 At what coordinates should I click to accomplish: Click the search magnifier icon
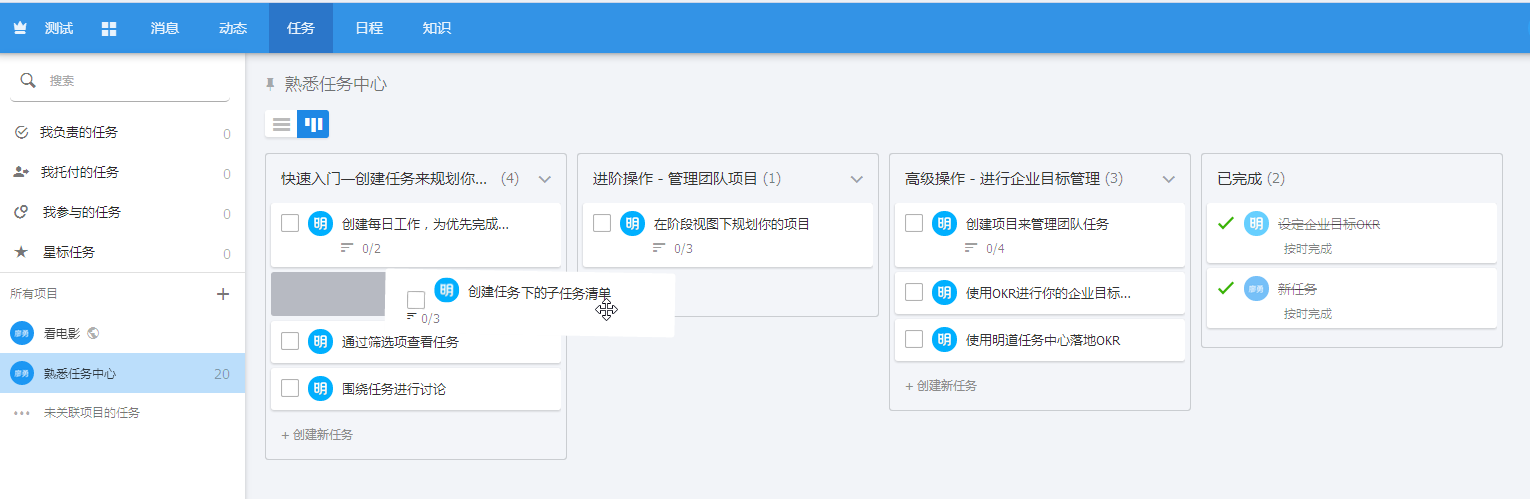[x=28, y=80]
